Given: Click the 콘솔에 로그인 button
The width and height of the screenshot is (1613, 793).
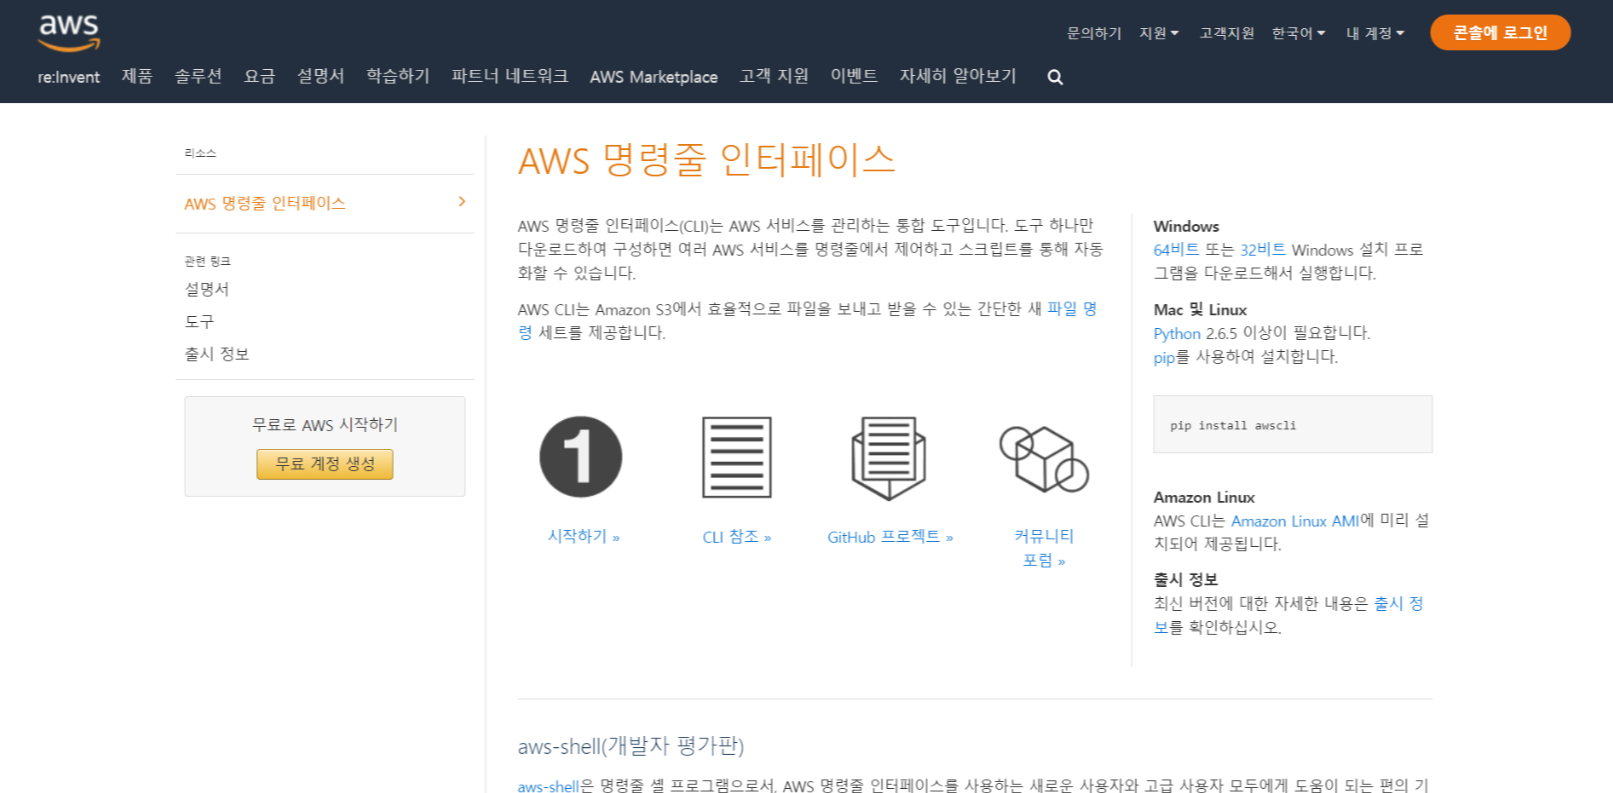Looking at the screenshot, I should 1500,33.
